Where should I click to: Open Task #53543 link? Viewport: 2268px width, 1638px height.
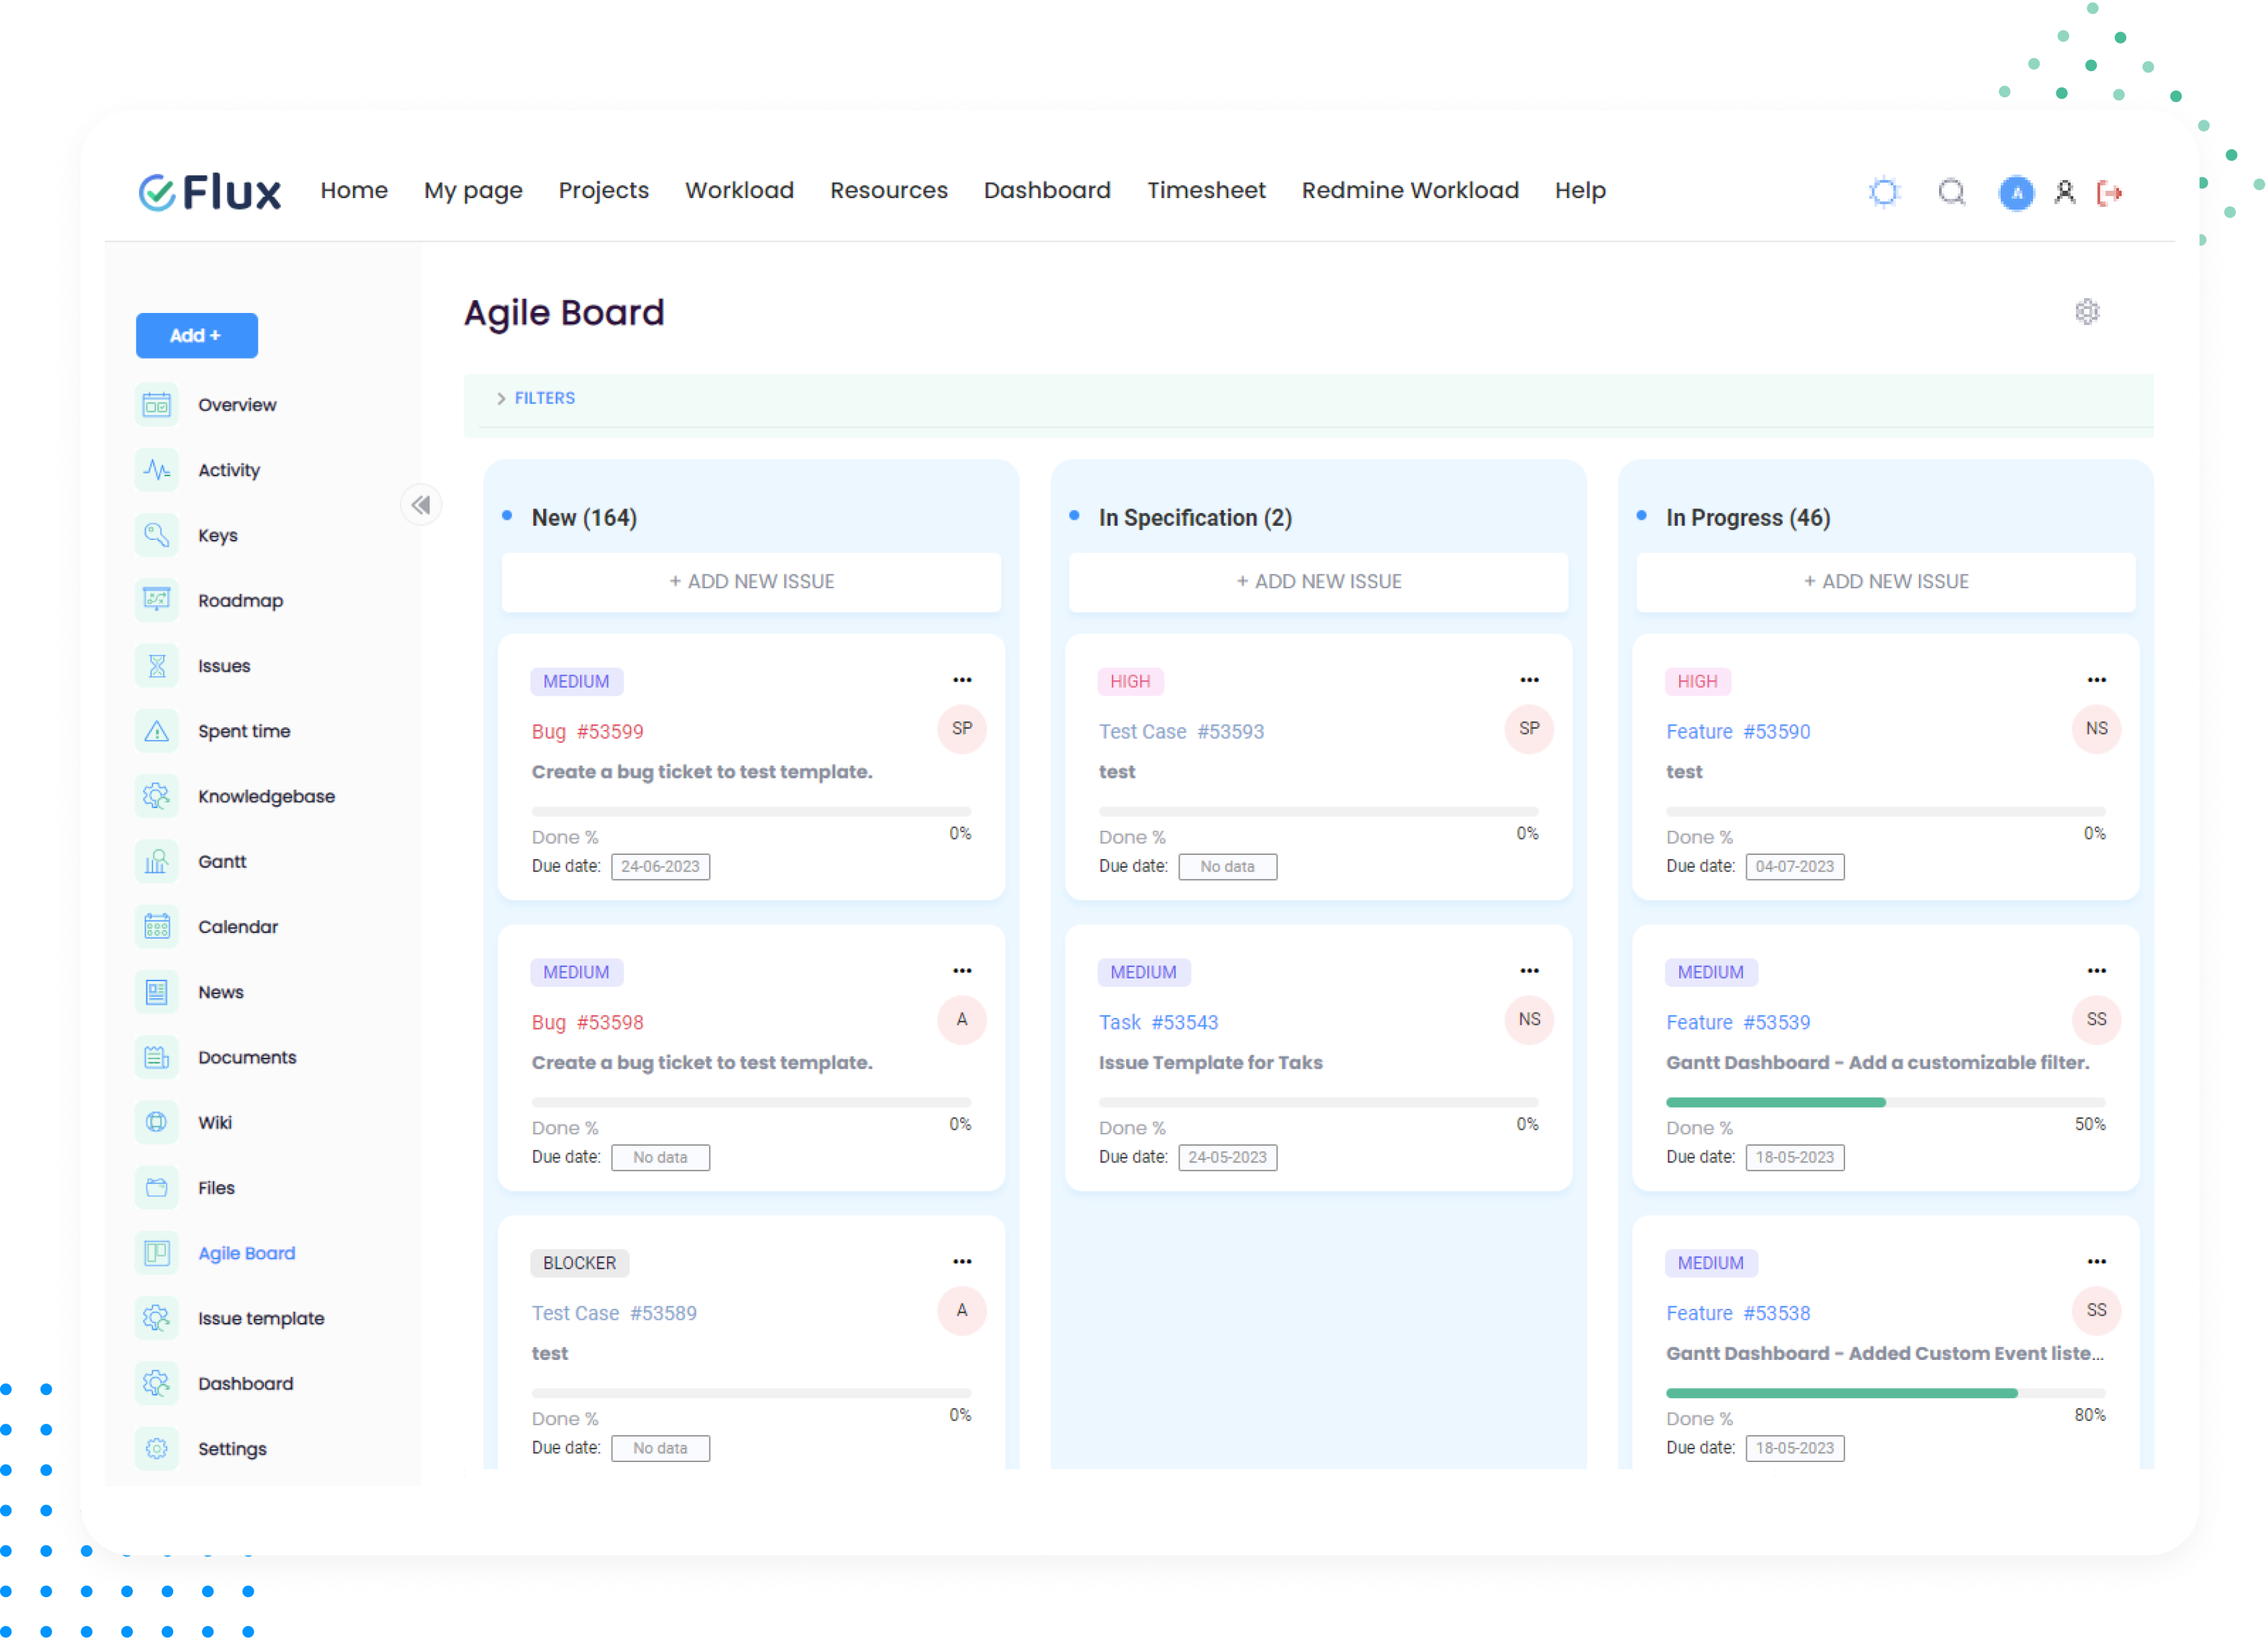(1158, 1023)
